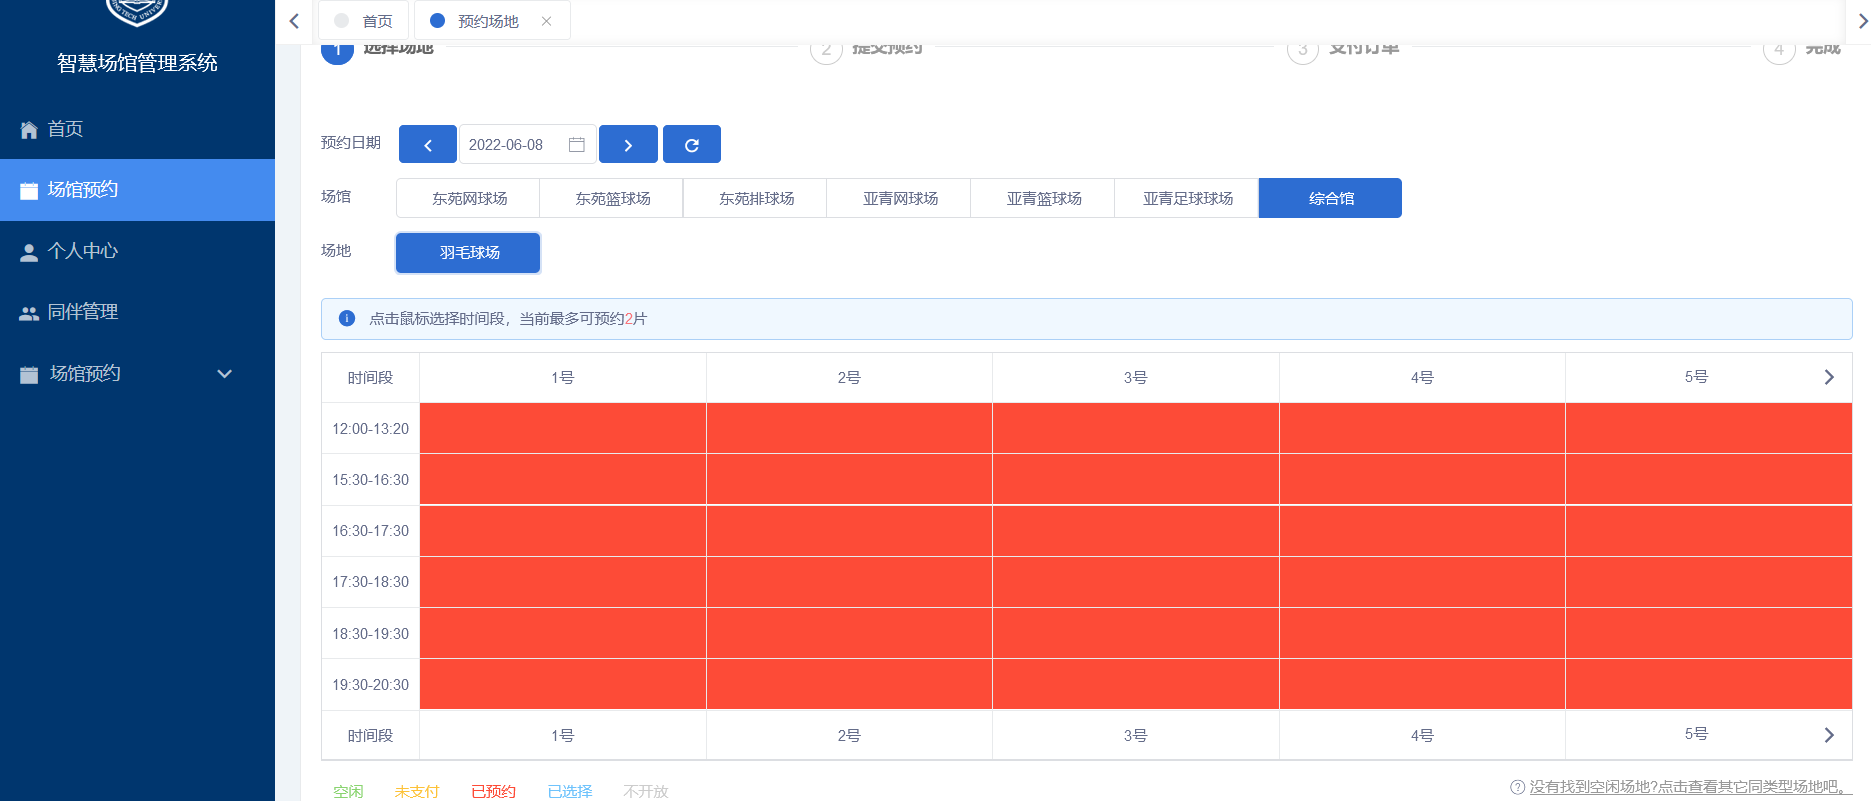Click the 场馆预约 calendar icon highlighted in sidebar

pyautogui.click(x=29, y=190)
